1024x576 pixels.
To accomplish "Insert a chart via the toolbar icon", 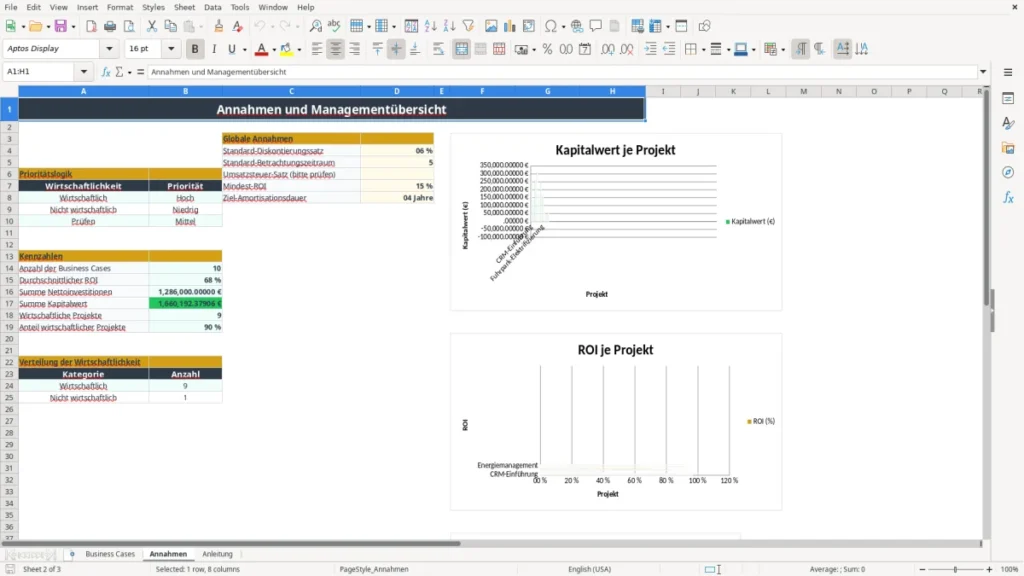I will 510,26.
